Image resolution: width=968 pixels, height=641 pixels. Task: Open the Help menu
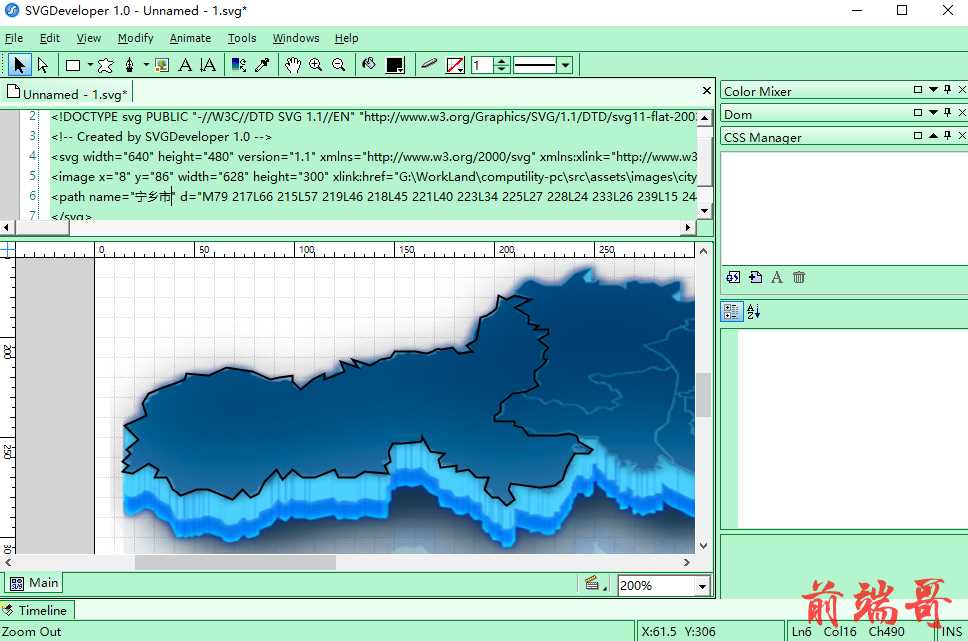pyautogui.click(x=346, y=38)
